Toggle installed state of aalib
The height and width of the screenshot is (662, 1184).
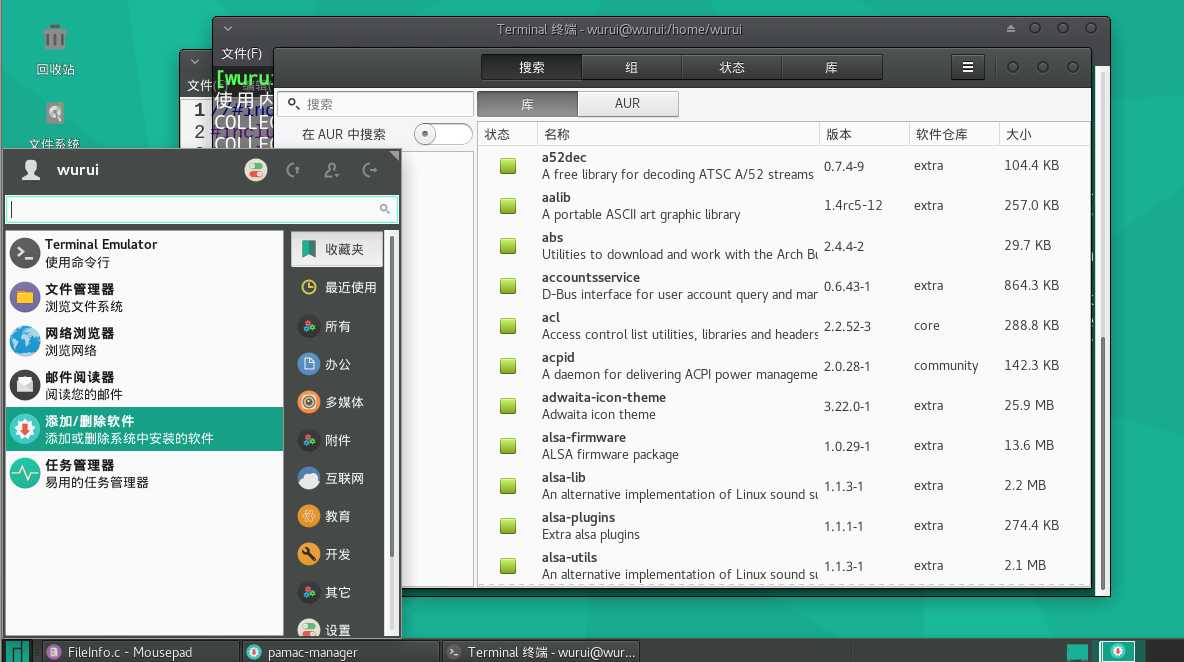coord(508,206)
